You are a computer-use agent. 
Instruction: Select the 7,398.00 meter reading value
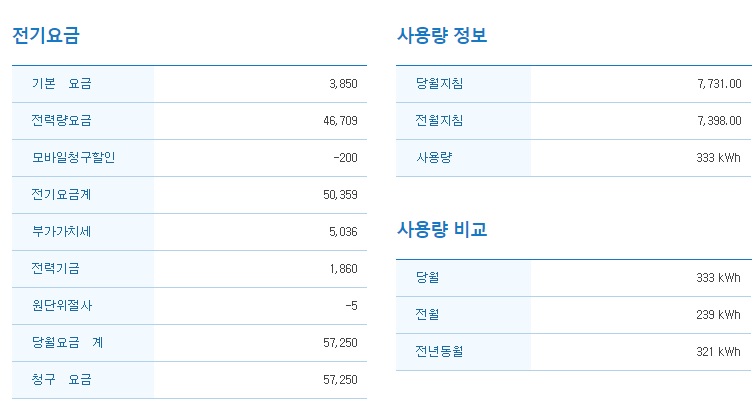[x=718, y=121]
